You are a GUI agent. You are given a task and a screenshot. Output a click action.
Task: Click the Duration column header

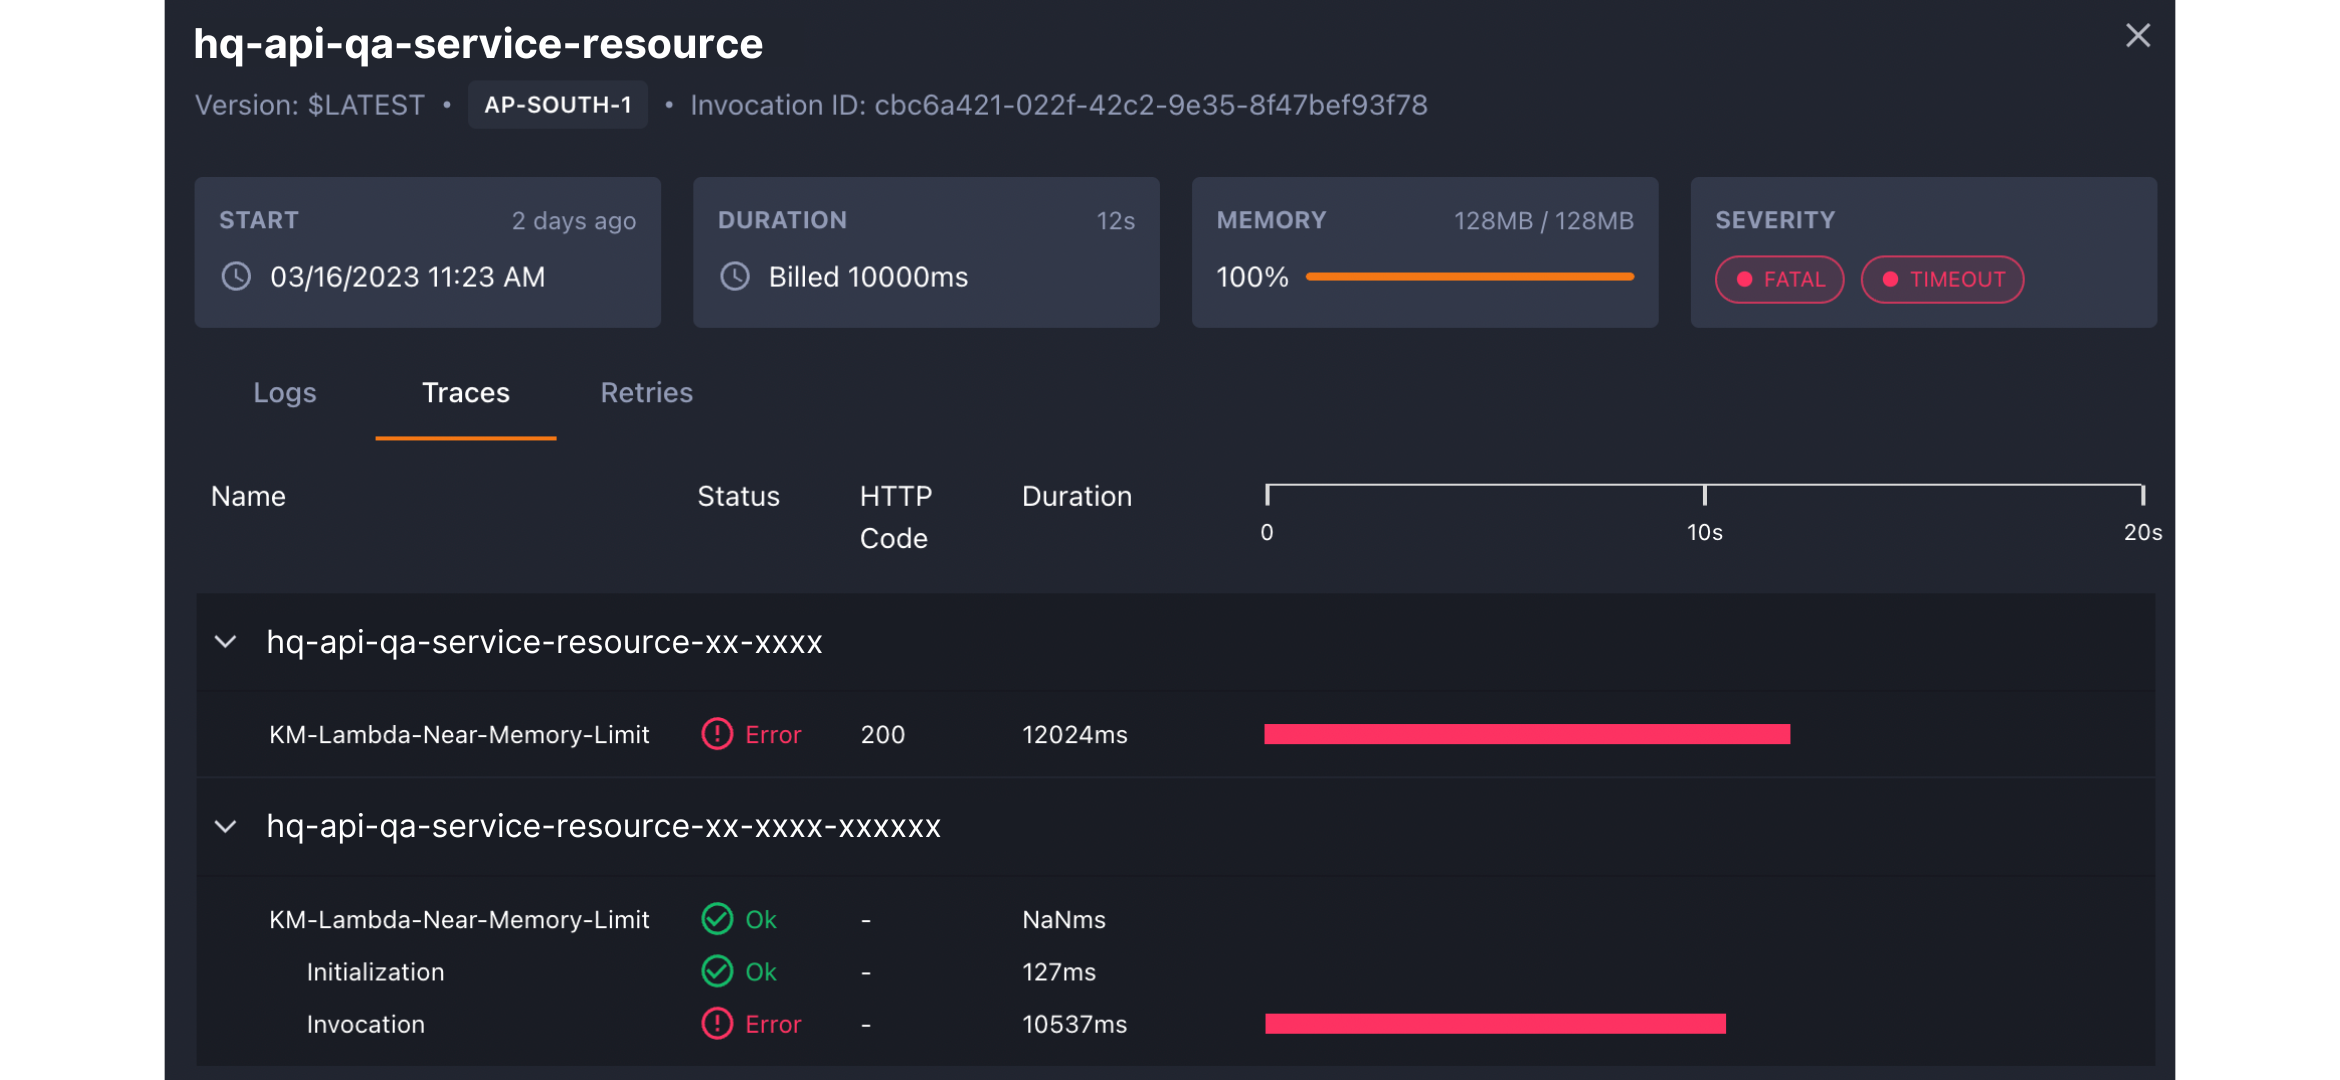pyautogui.click(x=1077, y=497)
